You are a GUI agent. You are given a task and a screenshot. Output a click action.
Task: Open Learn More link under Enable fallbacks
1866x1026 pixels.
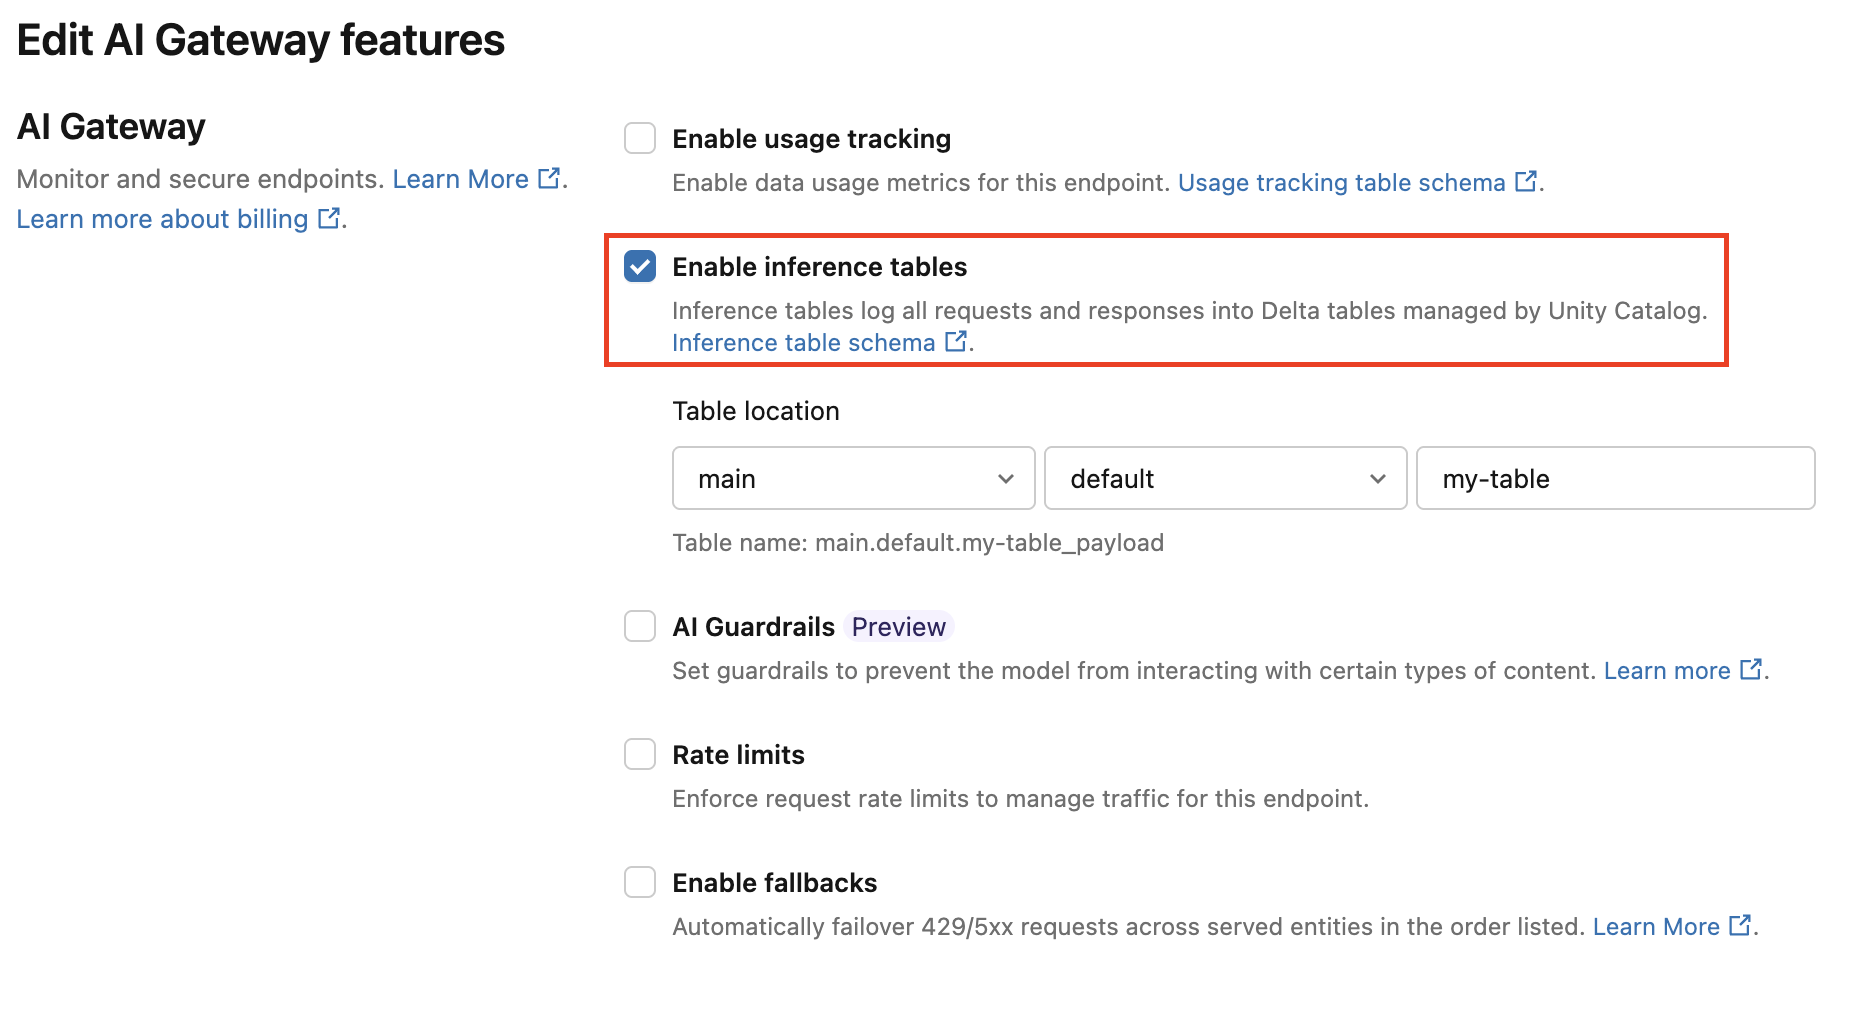[x=1655, y=927]
